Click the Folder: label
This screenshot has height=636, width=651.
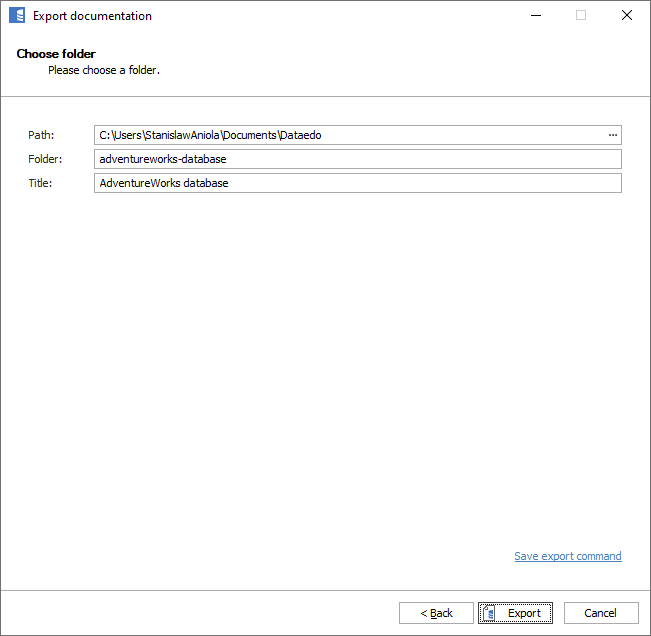click(45, 159)
